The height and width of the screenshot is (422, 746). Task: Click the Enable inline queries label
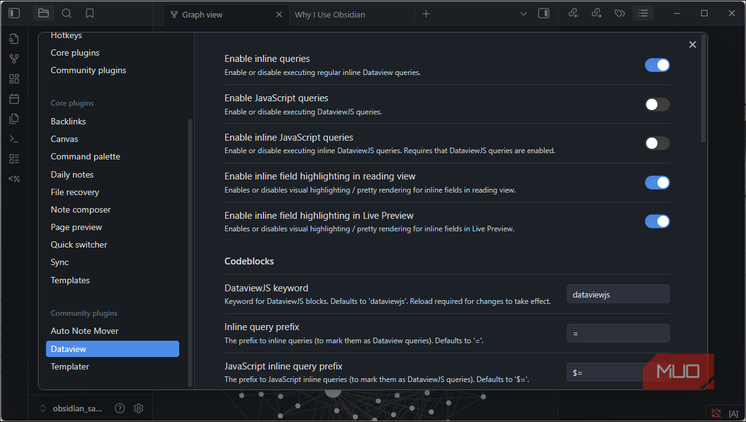coord(267,59)
